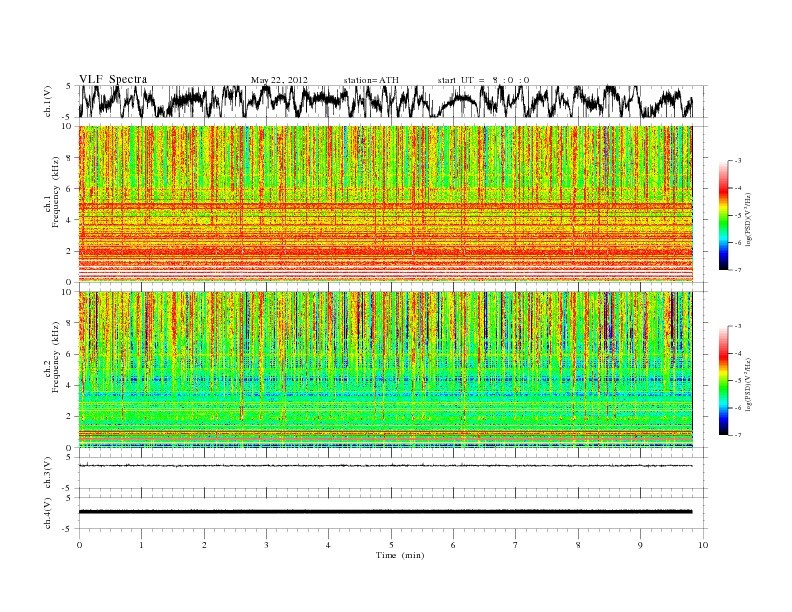Click the ch.1 'Frequency (kHz)' axis label
The height and width of the screenshot is (612, 792).
coord(56,193)
